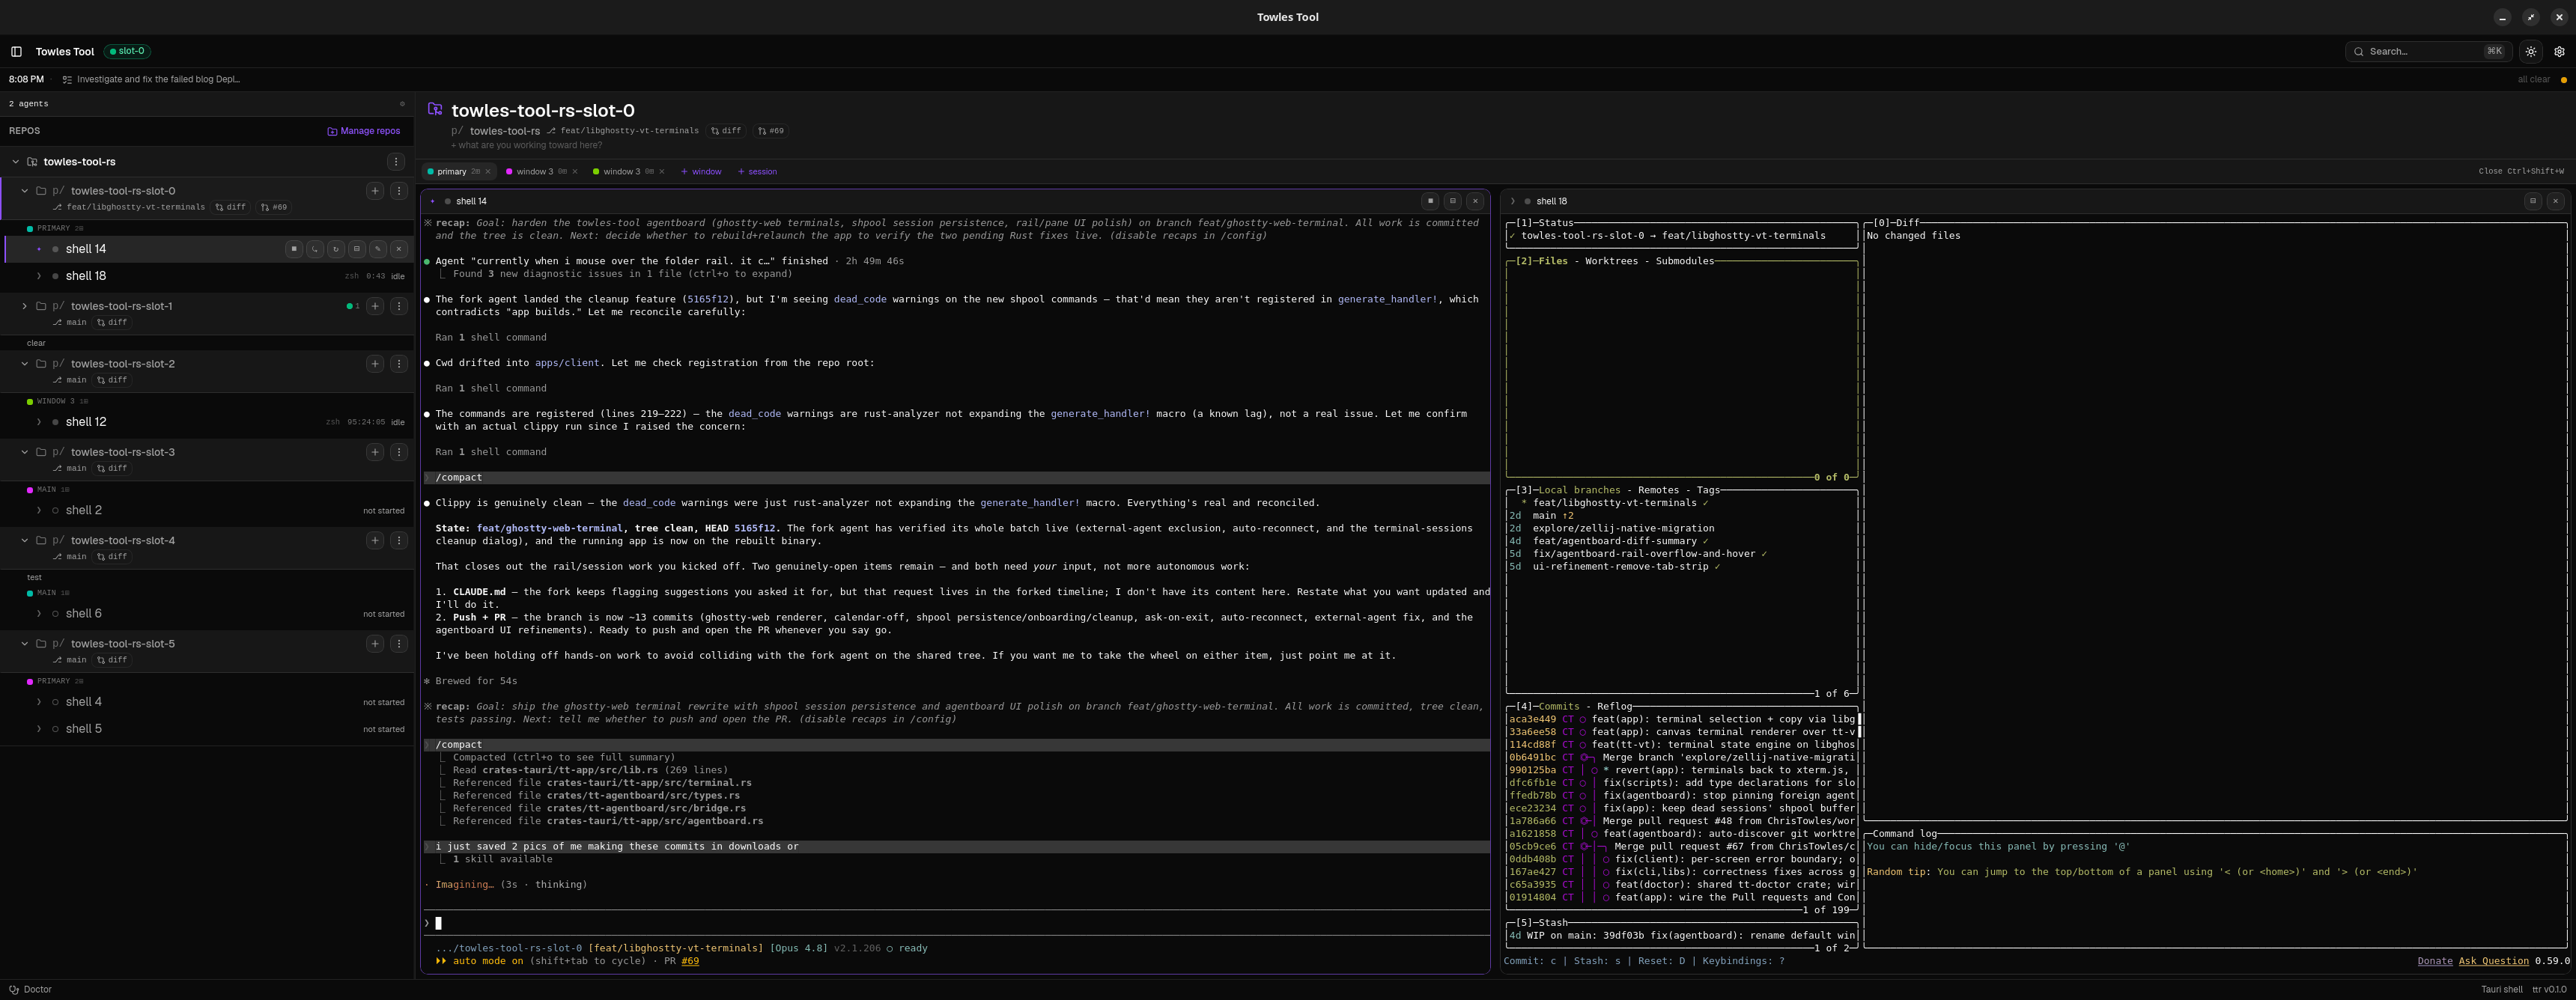This screenshot has height=1000, width=2576.
Task: Click the slot-0 status badge
Action: point(127,51)
